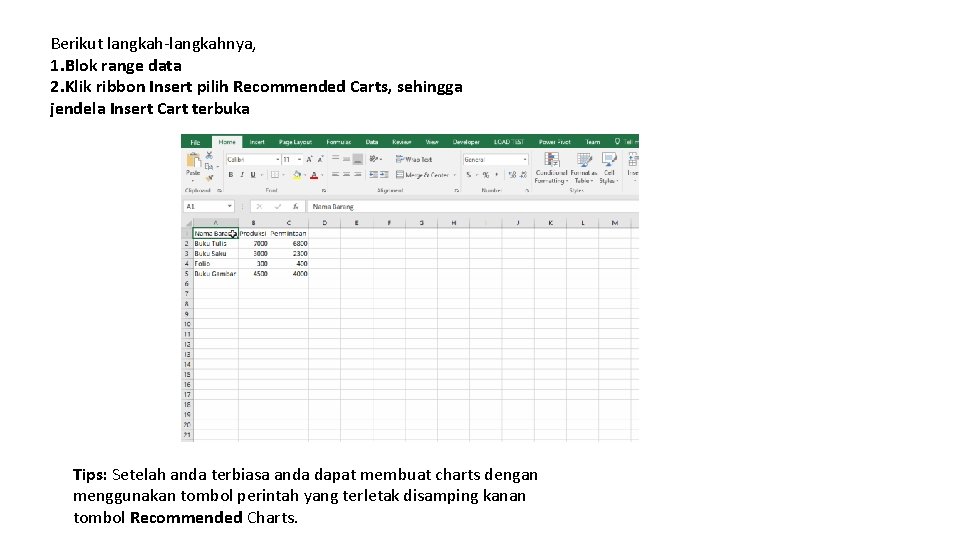Viewport: 960px width, 540px height.
Task: Apply the yellow Fill Color bucket
Action: click(297, 175)
